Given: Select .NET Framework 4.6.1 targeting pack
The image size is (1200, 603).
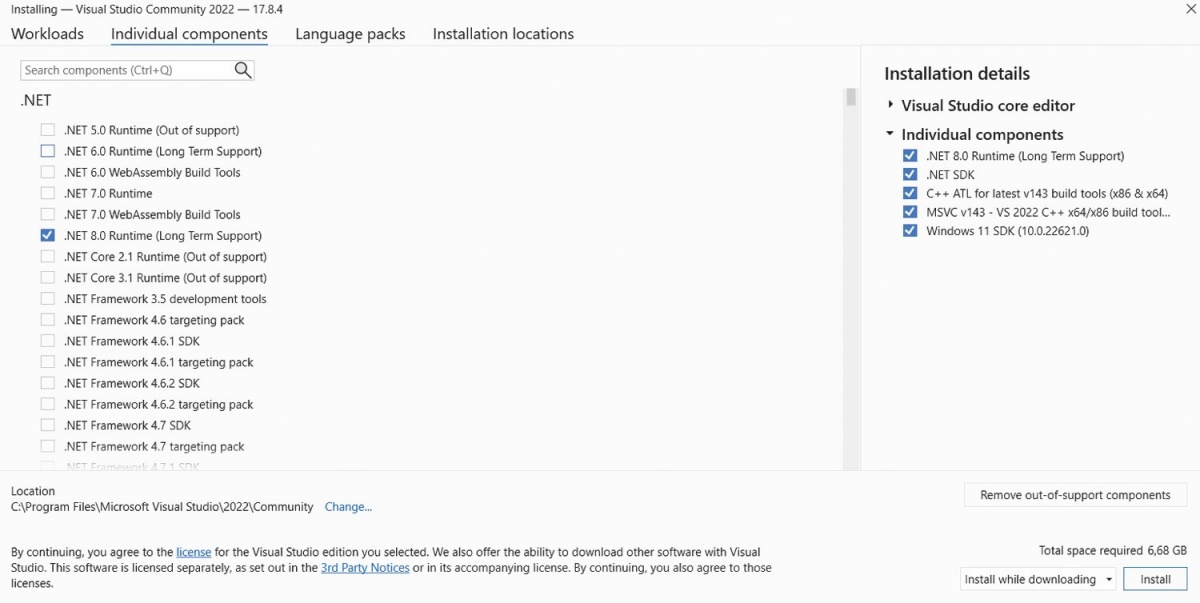Looking at the screenshot, I should [x=48, y=362].
